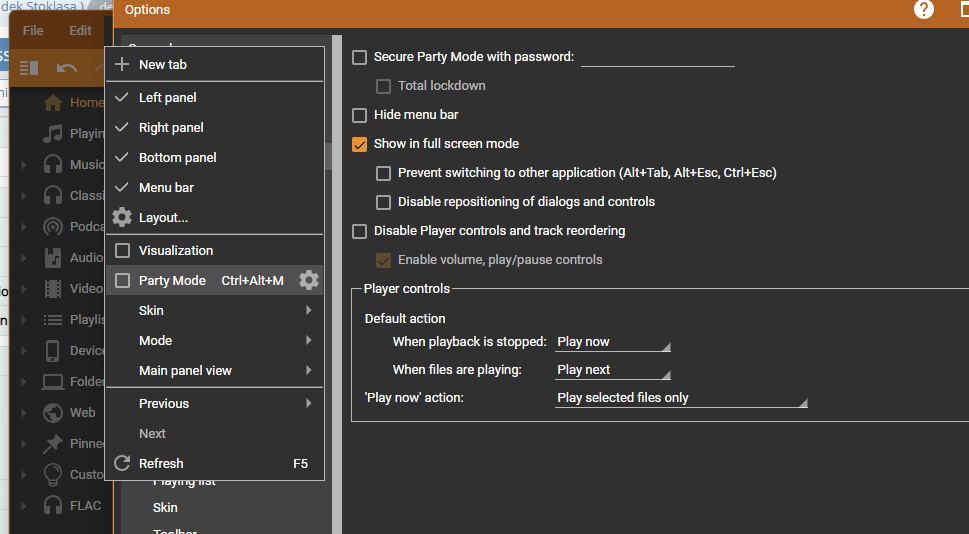Enable the Visualization checkbox in menu
Image resolution: width=969 pixels, height=534 pixels.
[x=123, y=251]
